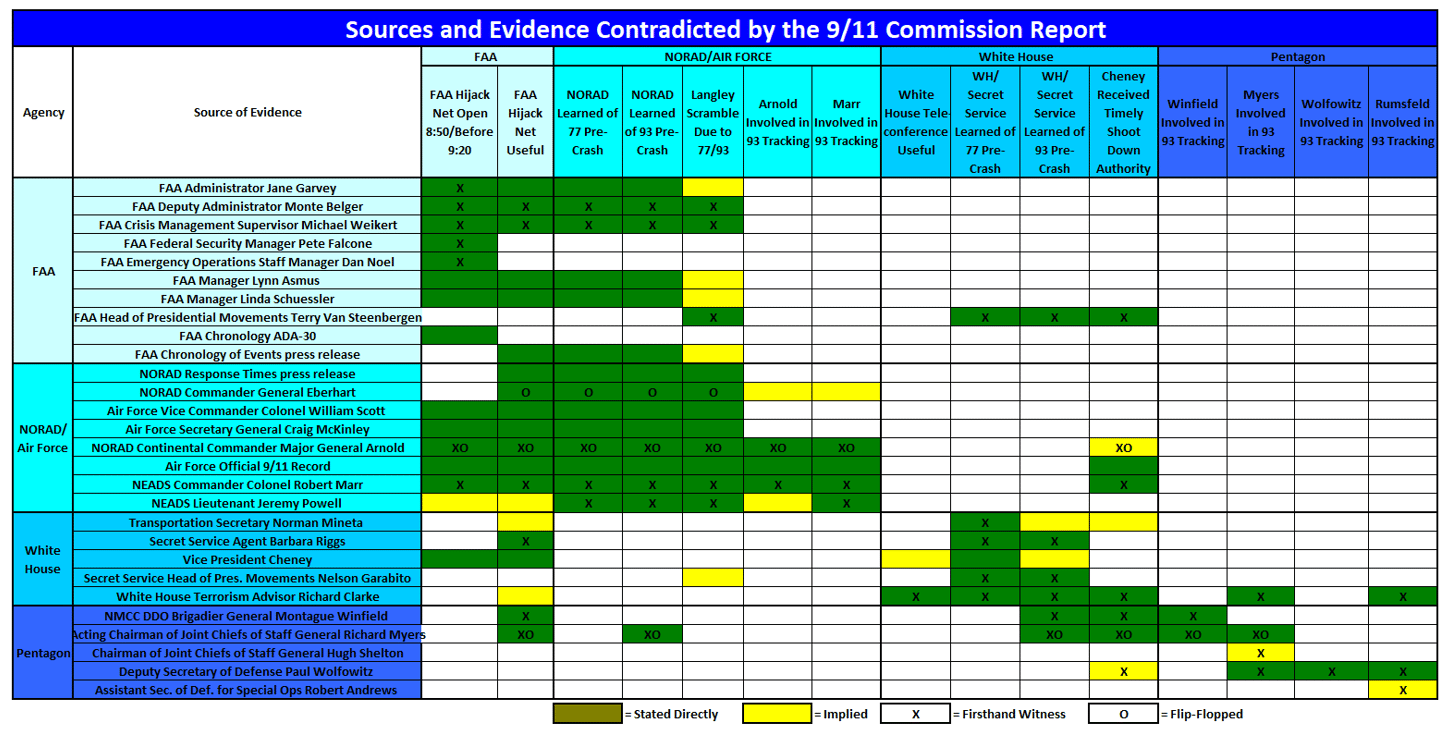Click the General Hugh Shelton row label

tap(247, 652)
